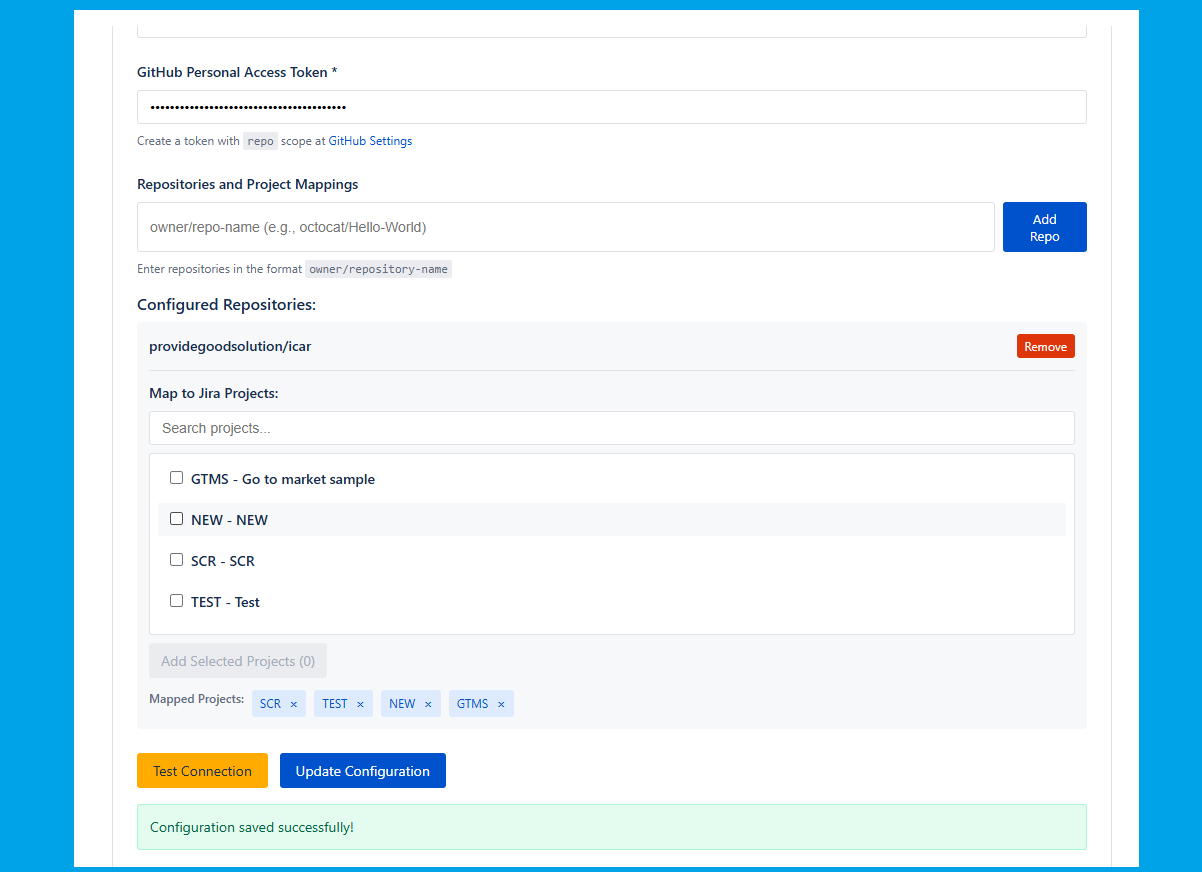Click the Add Repo button
1202x872 pixels.
pyautogui.click(x=1045, y=227)
